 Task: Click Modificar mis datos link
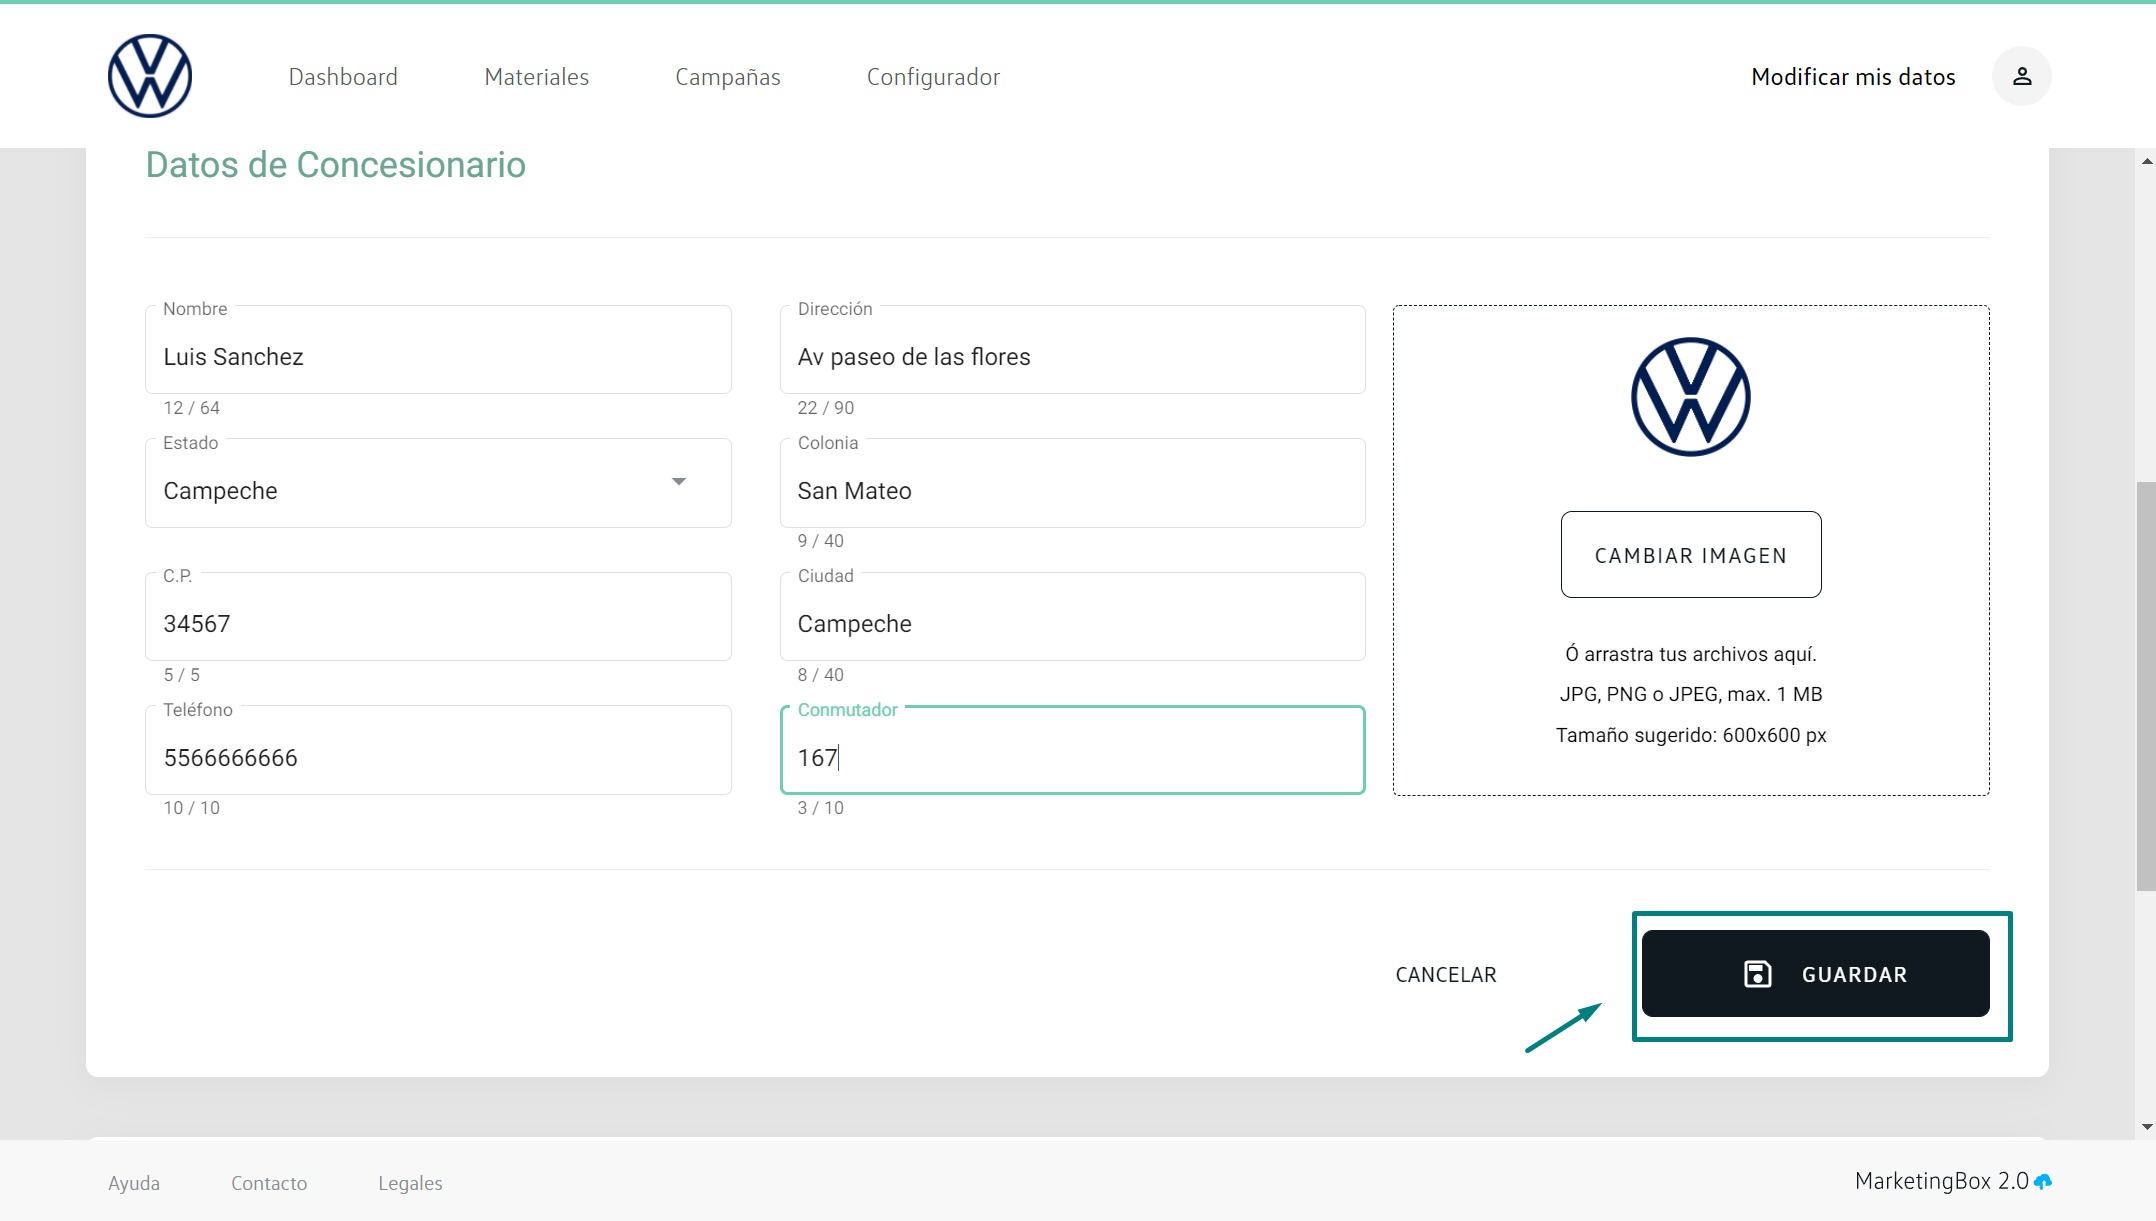(1853, 77)
